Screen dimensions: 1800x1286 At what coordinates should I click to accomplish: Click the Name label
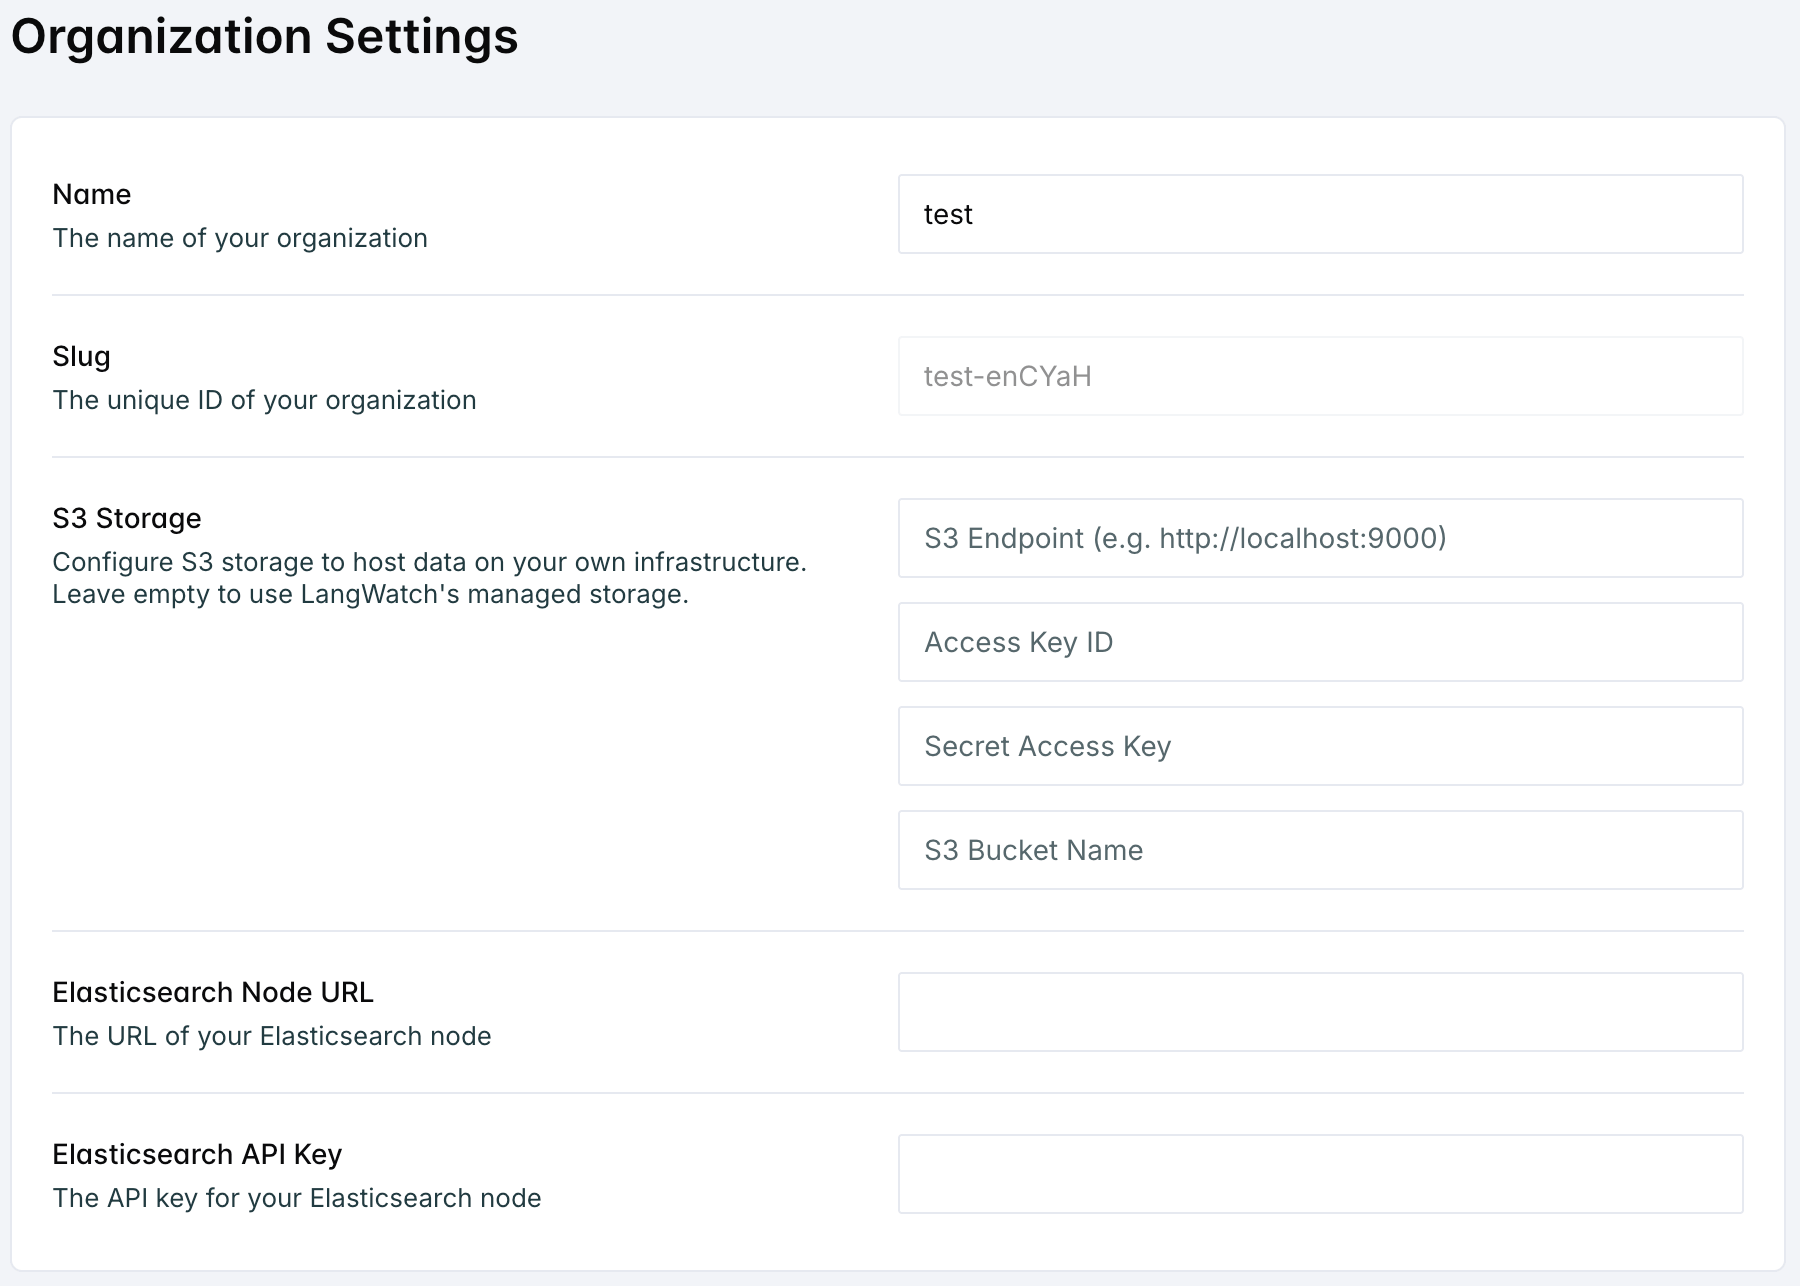92,194
